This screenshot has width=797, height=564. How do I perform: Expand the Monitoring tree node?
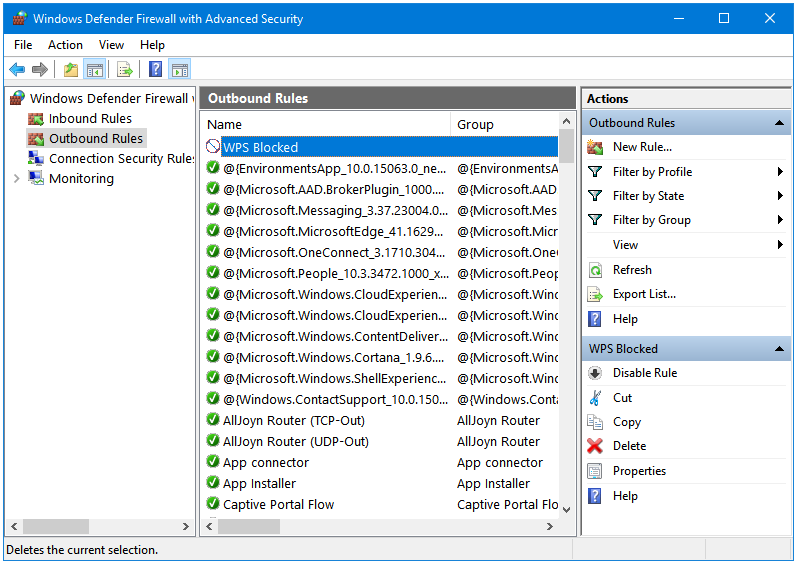(16, 178)
